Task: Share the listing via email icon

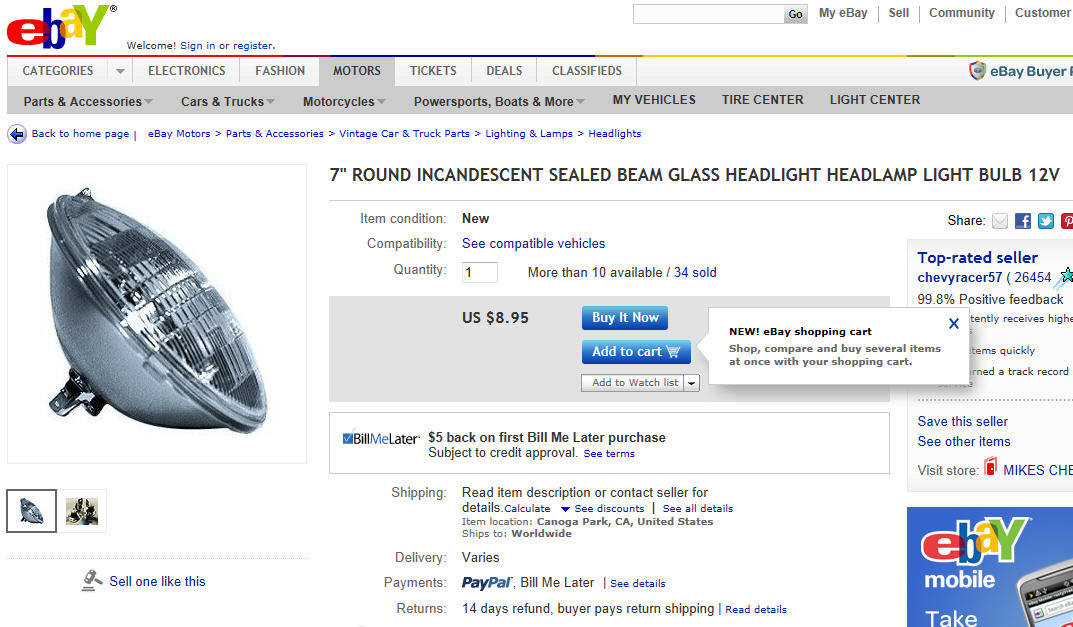Action: point(1000,221)
